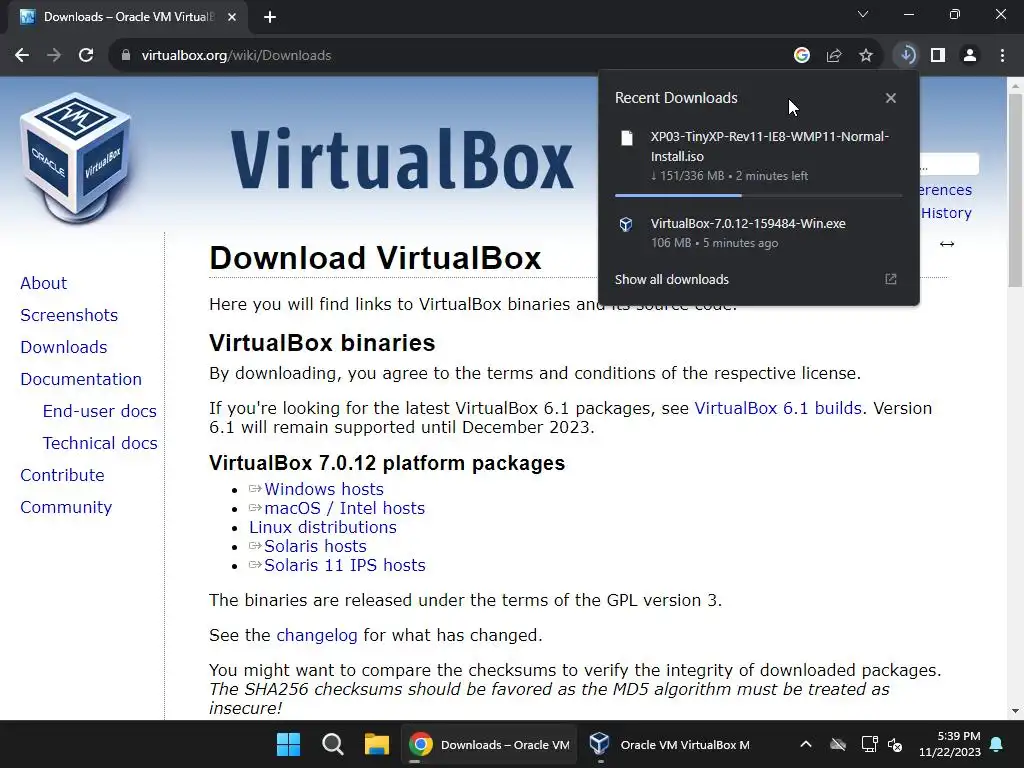This screenshot has width=1024, height=768.
Task: Download macOS / Intel hosts package
Action: click(x=344, y=508)
